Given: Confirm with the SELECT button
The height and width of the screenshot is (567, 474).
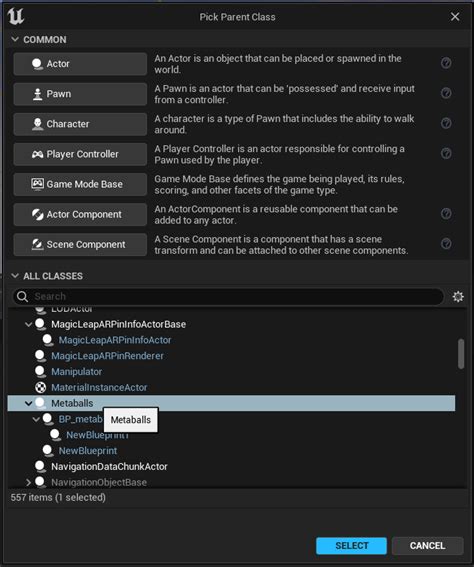Looking at the screenshot, I should (x=351, y=545).
